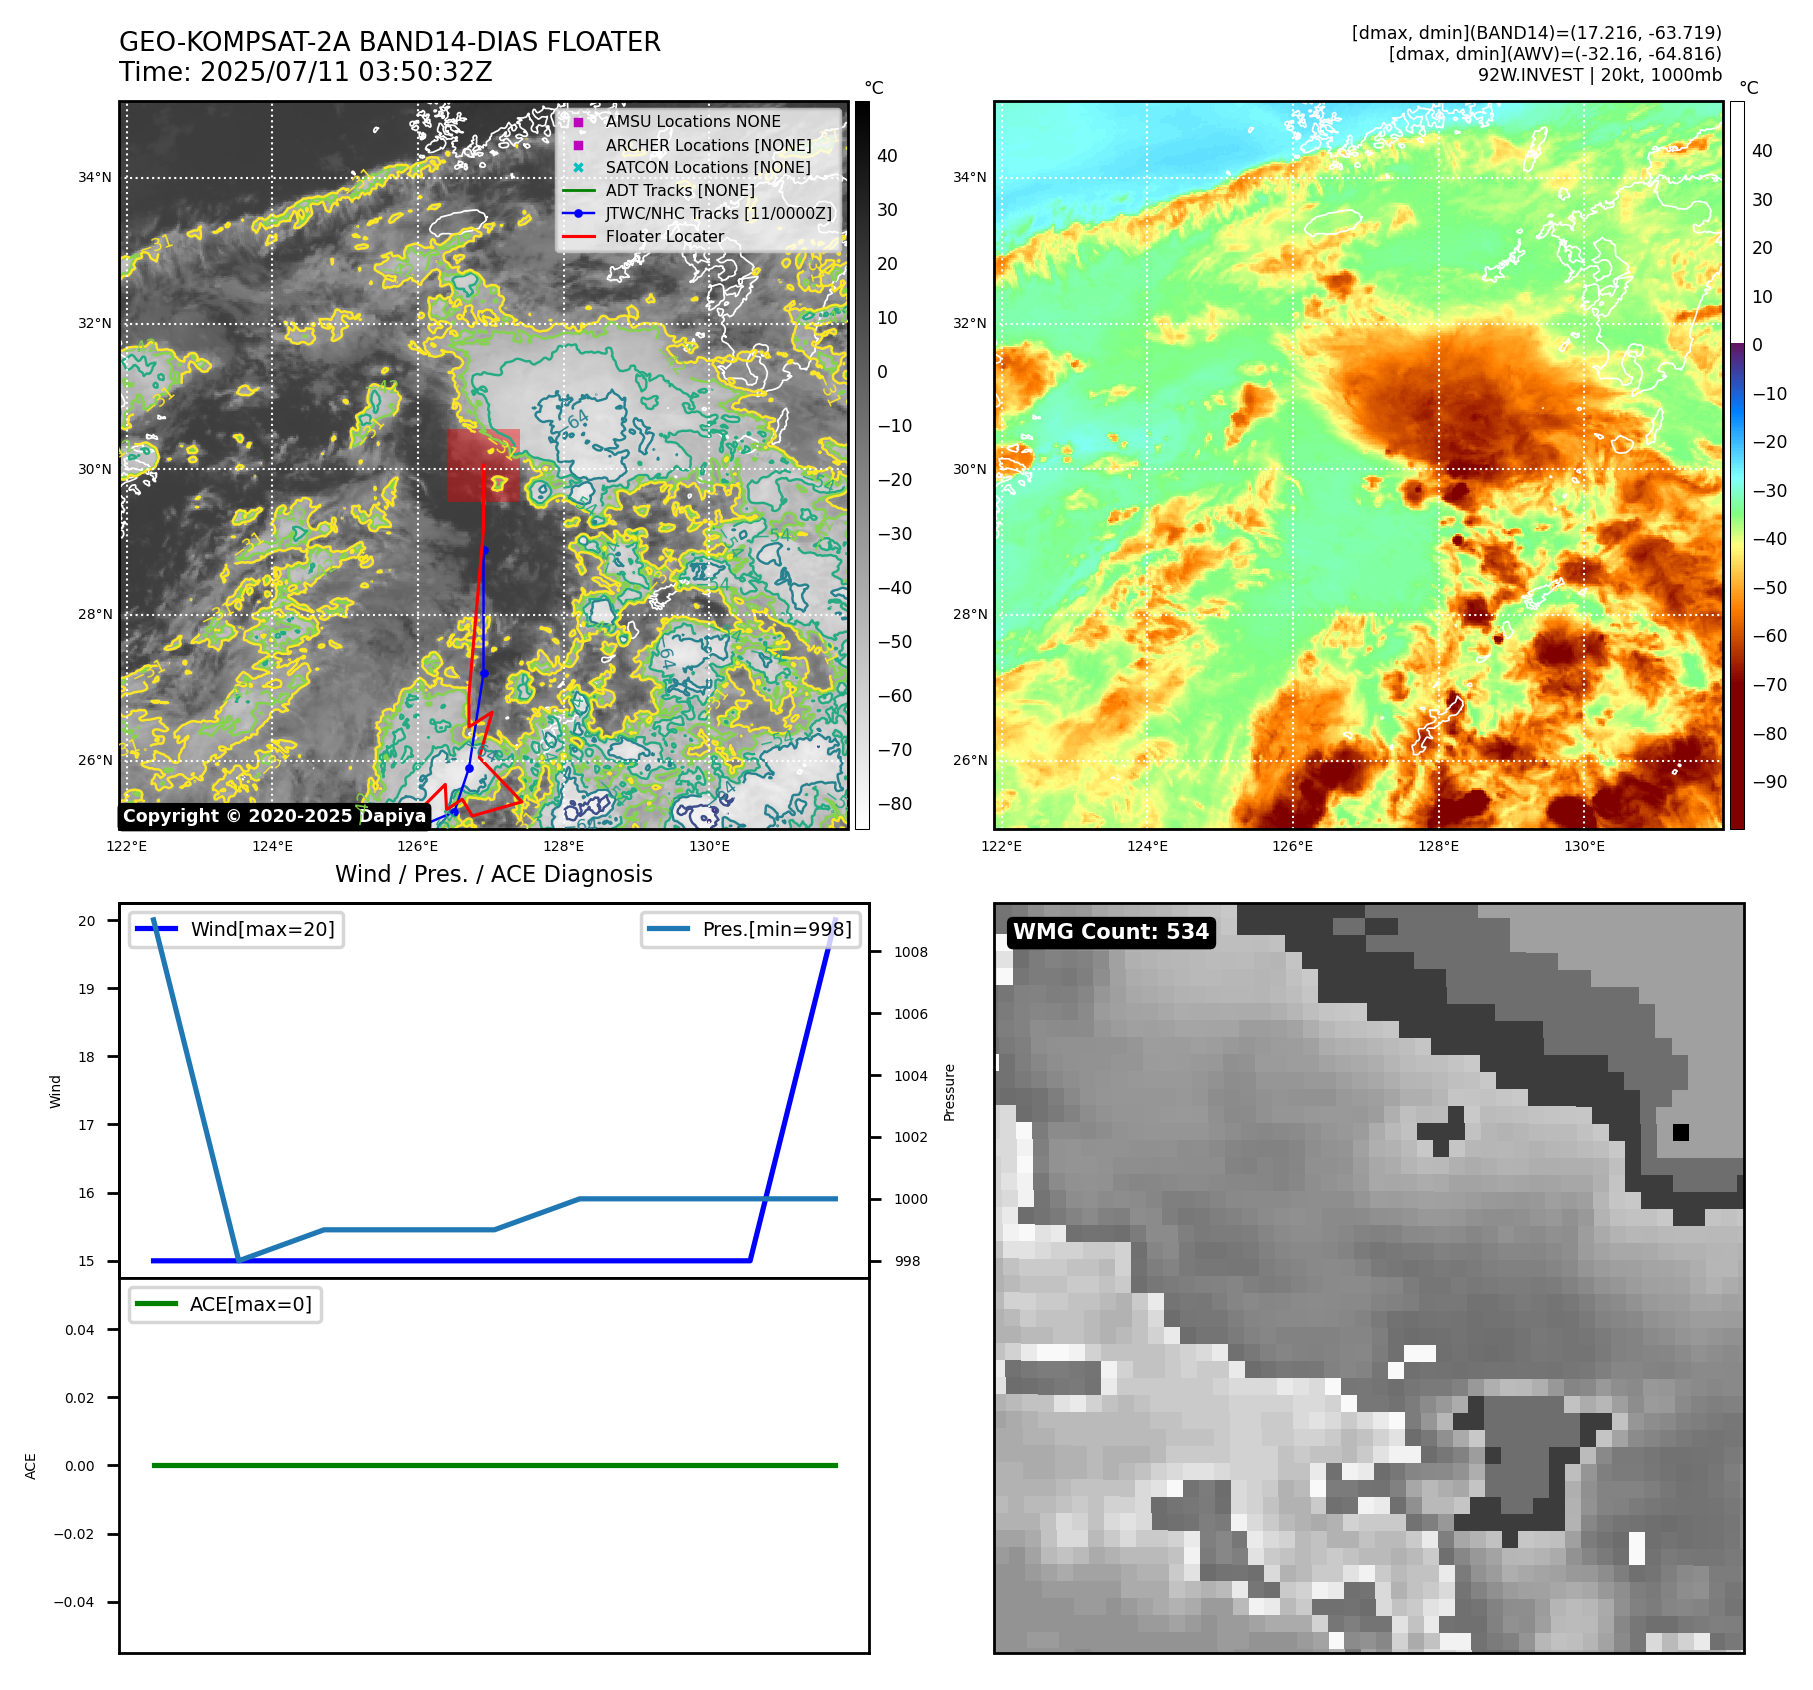
Task: Click the Pres.[min=998] legend box
Action: (x=751, y=929)
